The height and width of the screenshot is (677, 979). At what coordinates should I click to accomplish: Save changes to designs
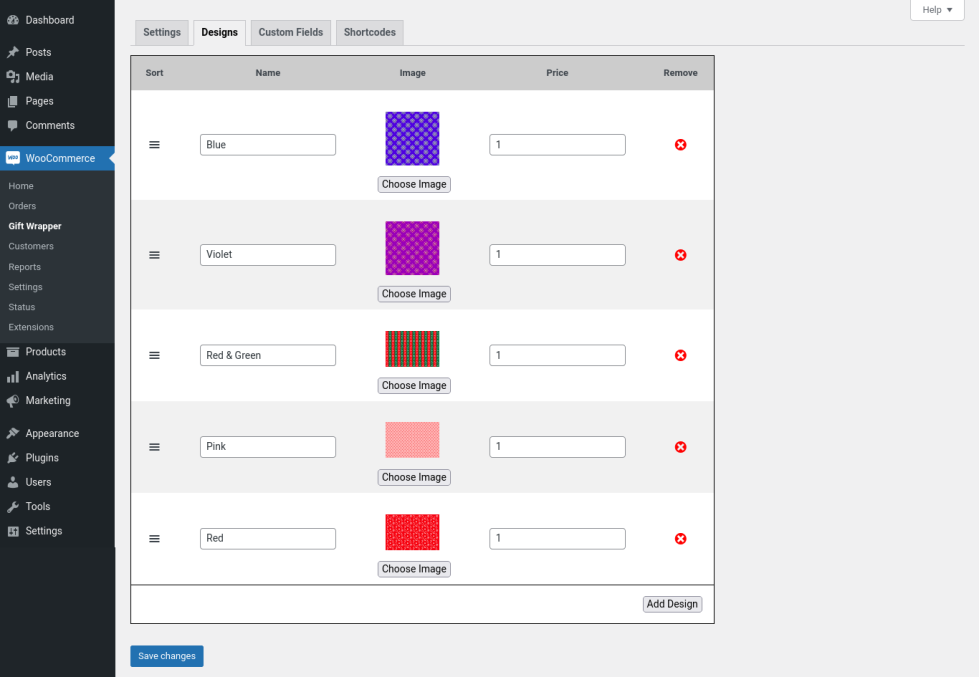(x=166, y=656)
